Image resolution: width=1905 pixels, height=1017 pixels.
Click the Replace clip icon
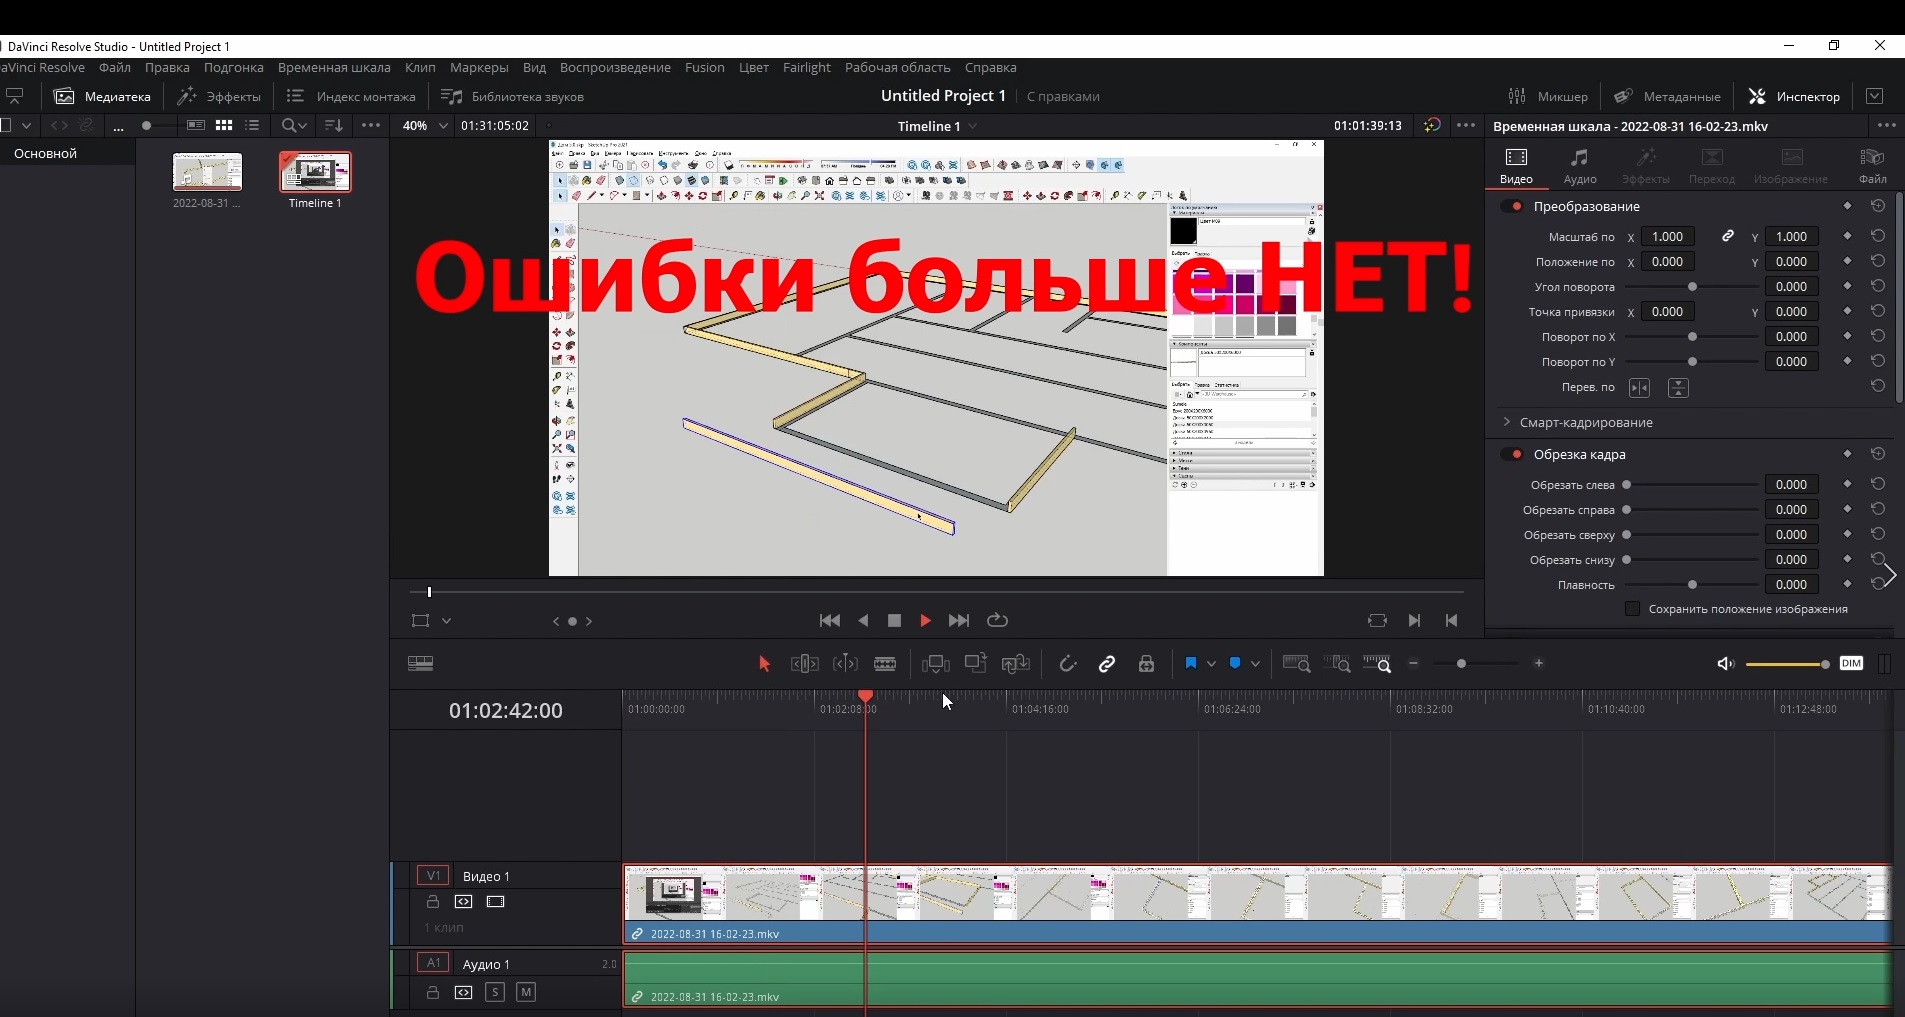[x=1016, y=664]
